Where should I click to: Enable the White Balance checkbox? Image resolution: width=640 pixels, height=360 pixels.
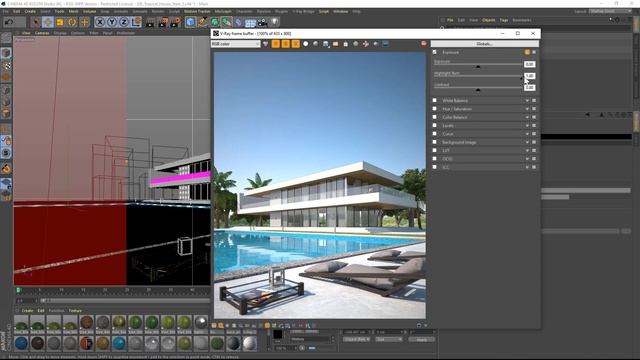click(435, 100)
